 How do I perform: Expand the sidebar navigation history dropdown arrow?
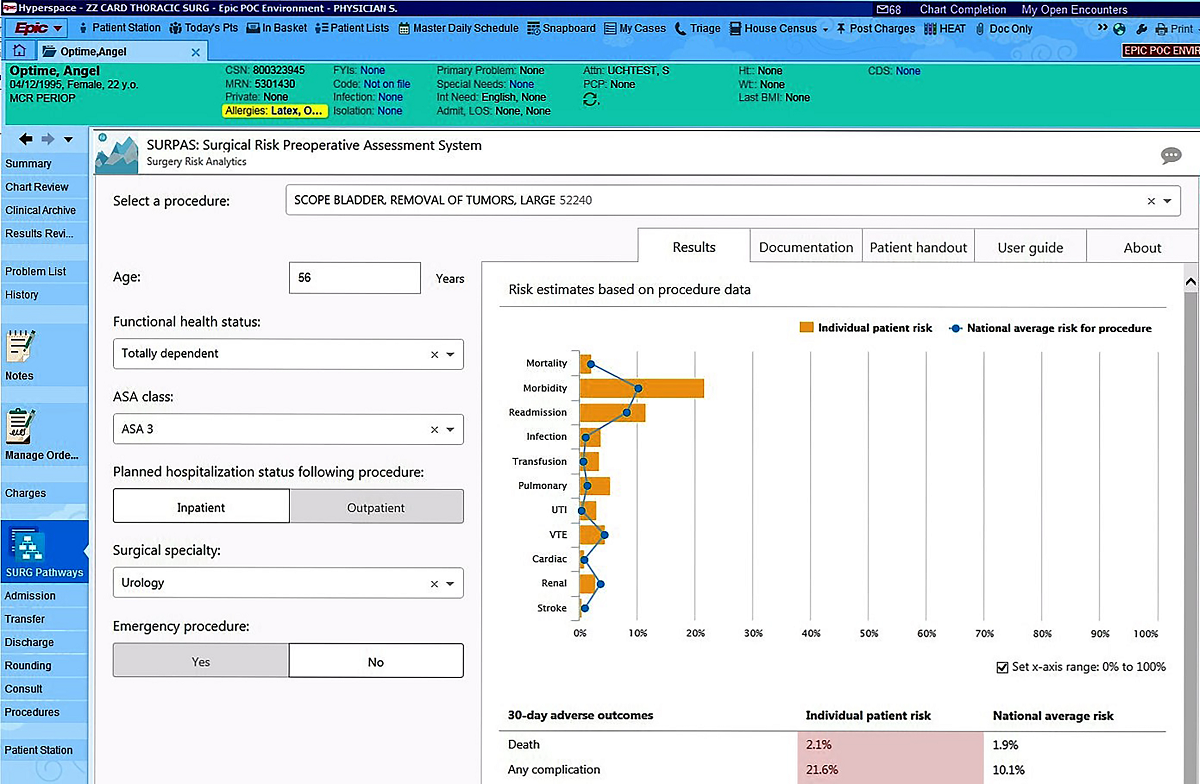(x=68, y=140)
